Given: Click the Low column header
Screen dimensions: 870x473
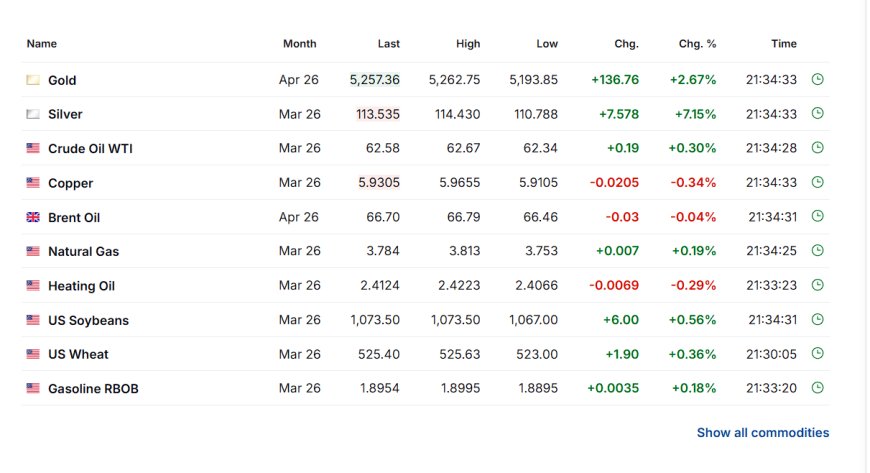Looking at the screenshot, I should click(547, 43).
